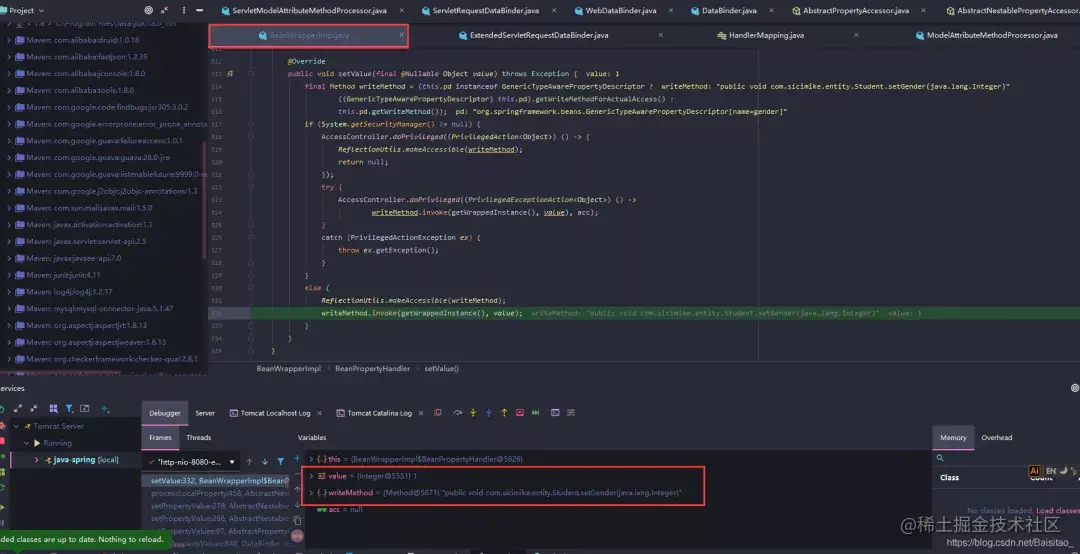Click the Services filter funnel icon

tap(69, 409)
